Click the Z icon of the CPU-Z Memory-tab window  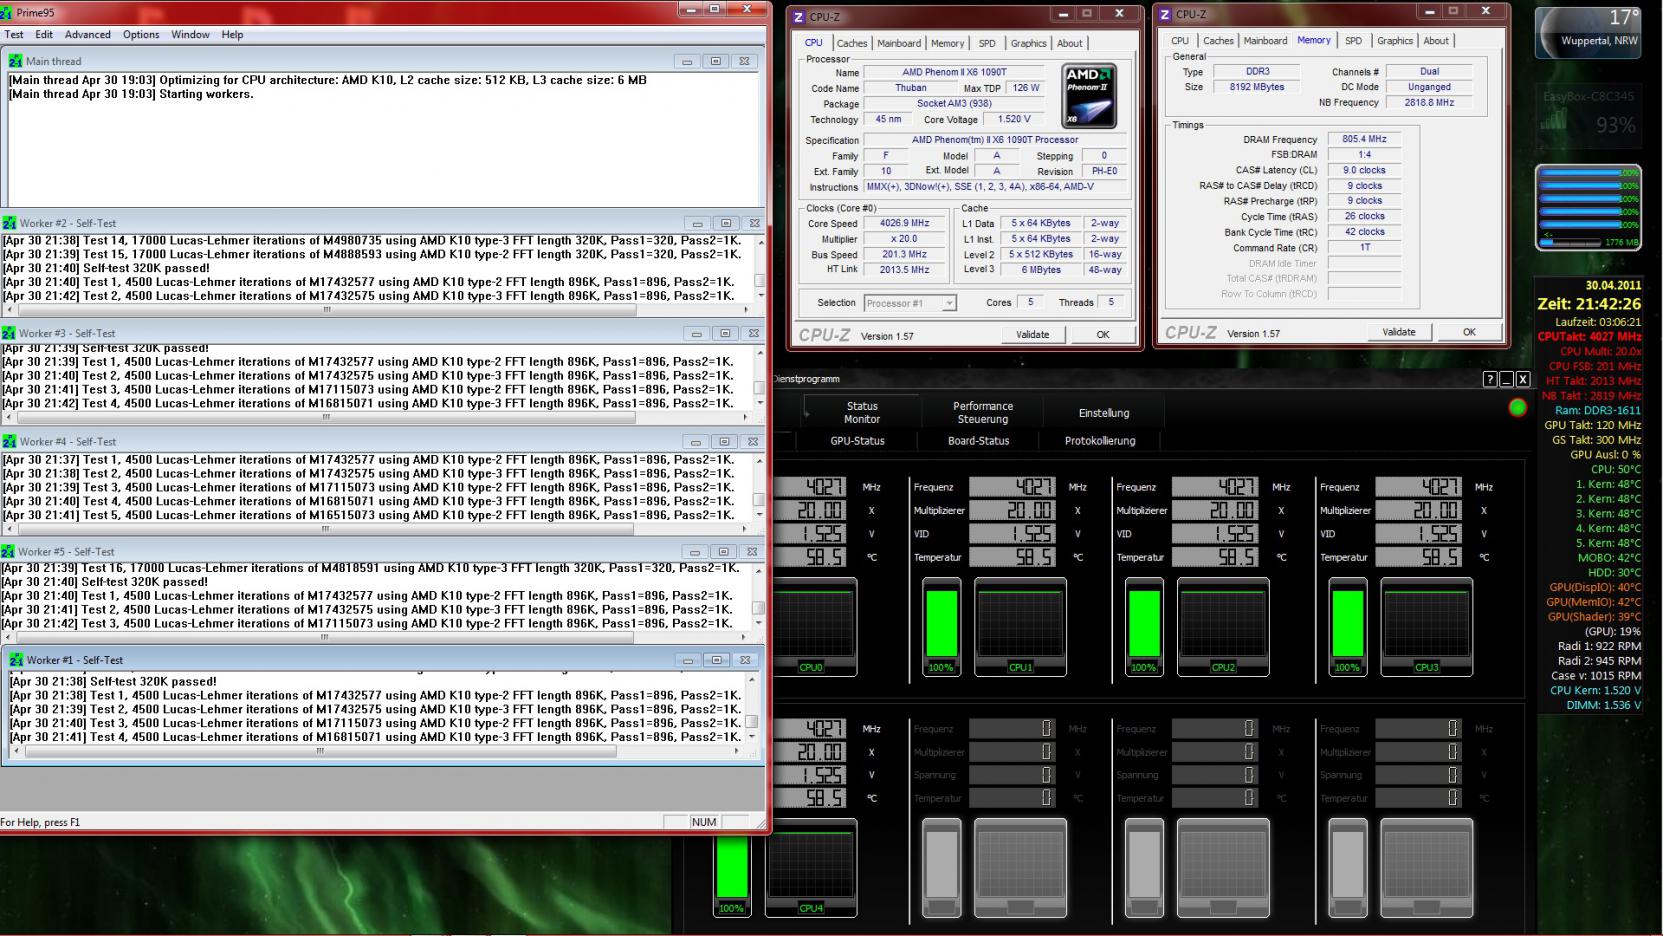coord(1165,14)
